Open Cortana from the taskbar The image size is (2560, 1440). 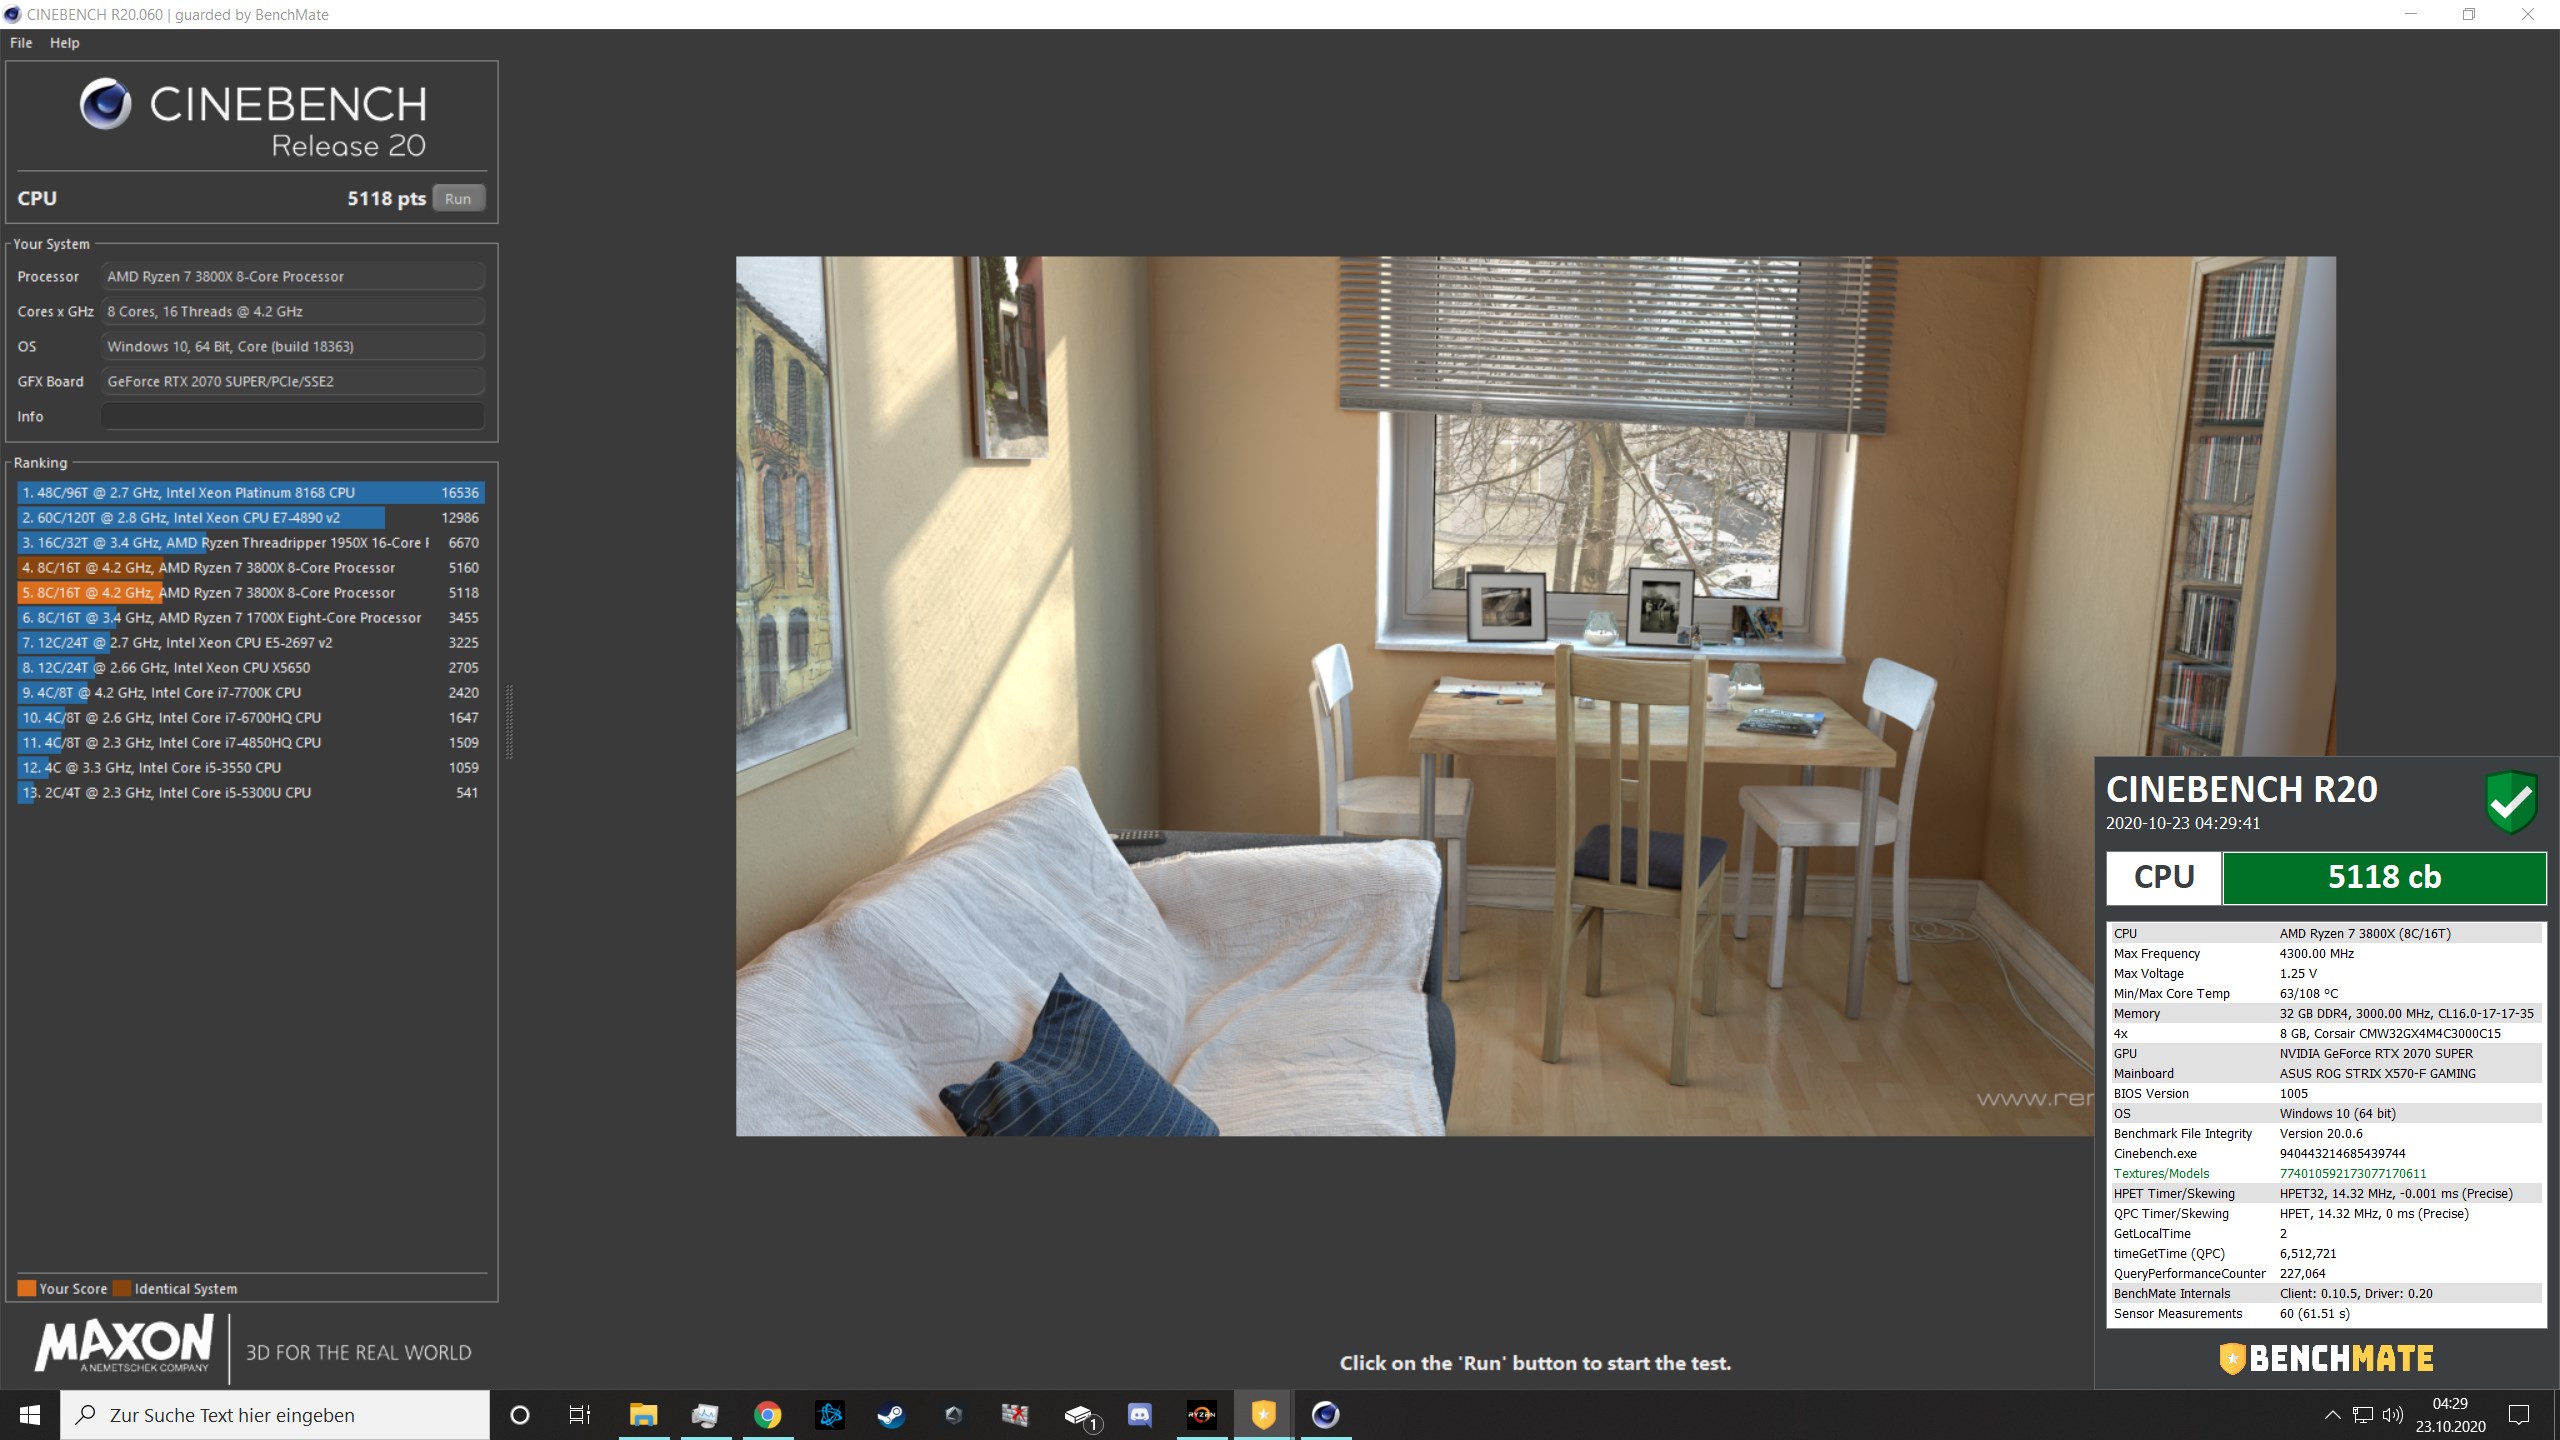tap(519, 1415)
